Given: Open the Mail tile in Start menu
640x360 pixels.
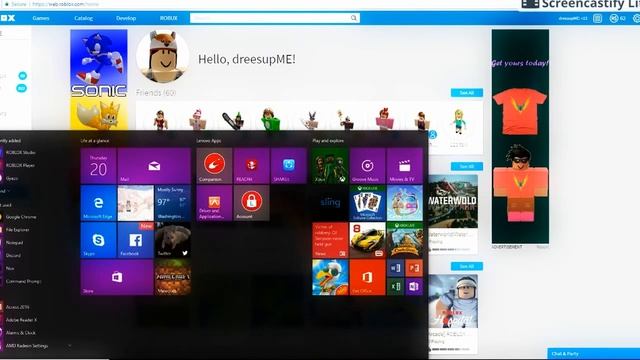Looking at the screenshot, I should (x=154, y=166).
